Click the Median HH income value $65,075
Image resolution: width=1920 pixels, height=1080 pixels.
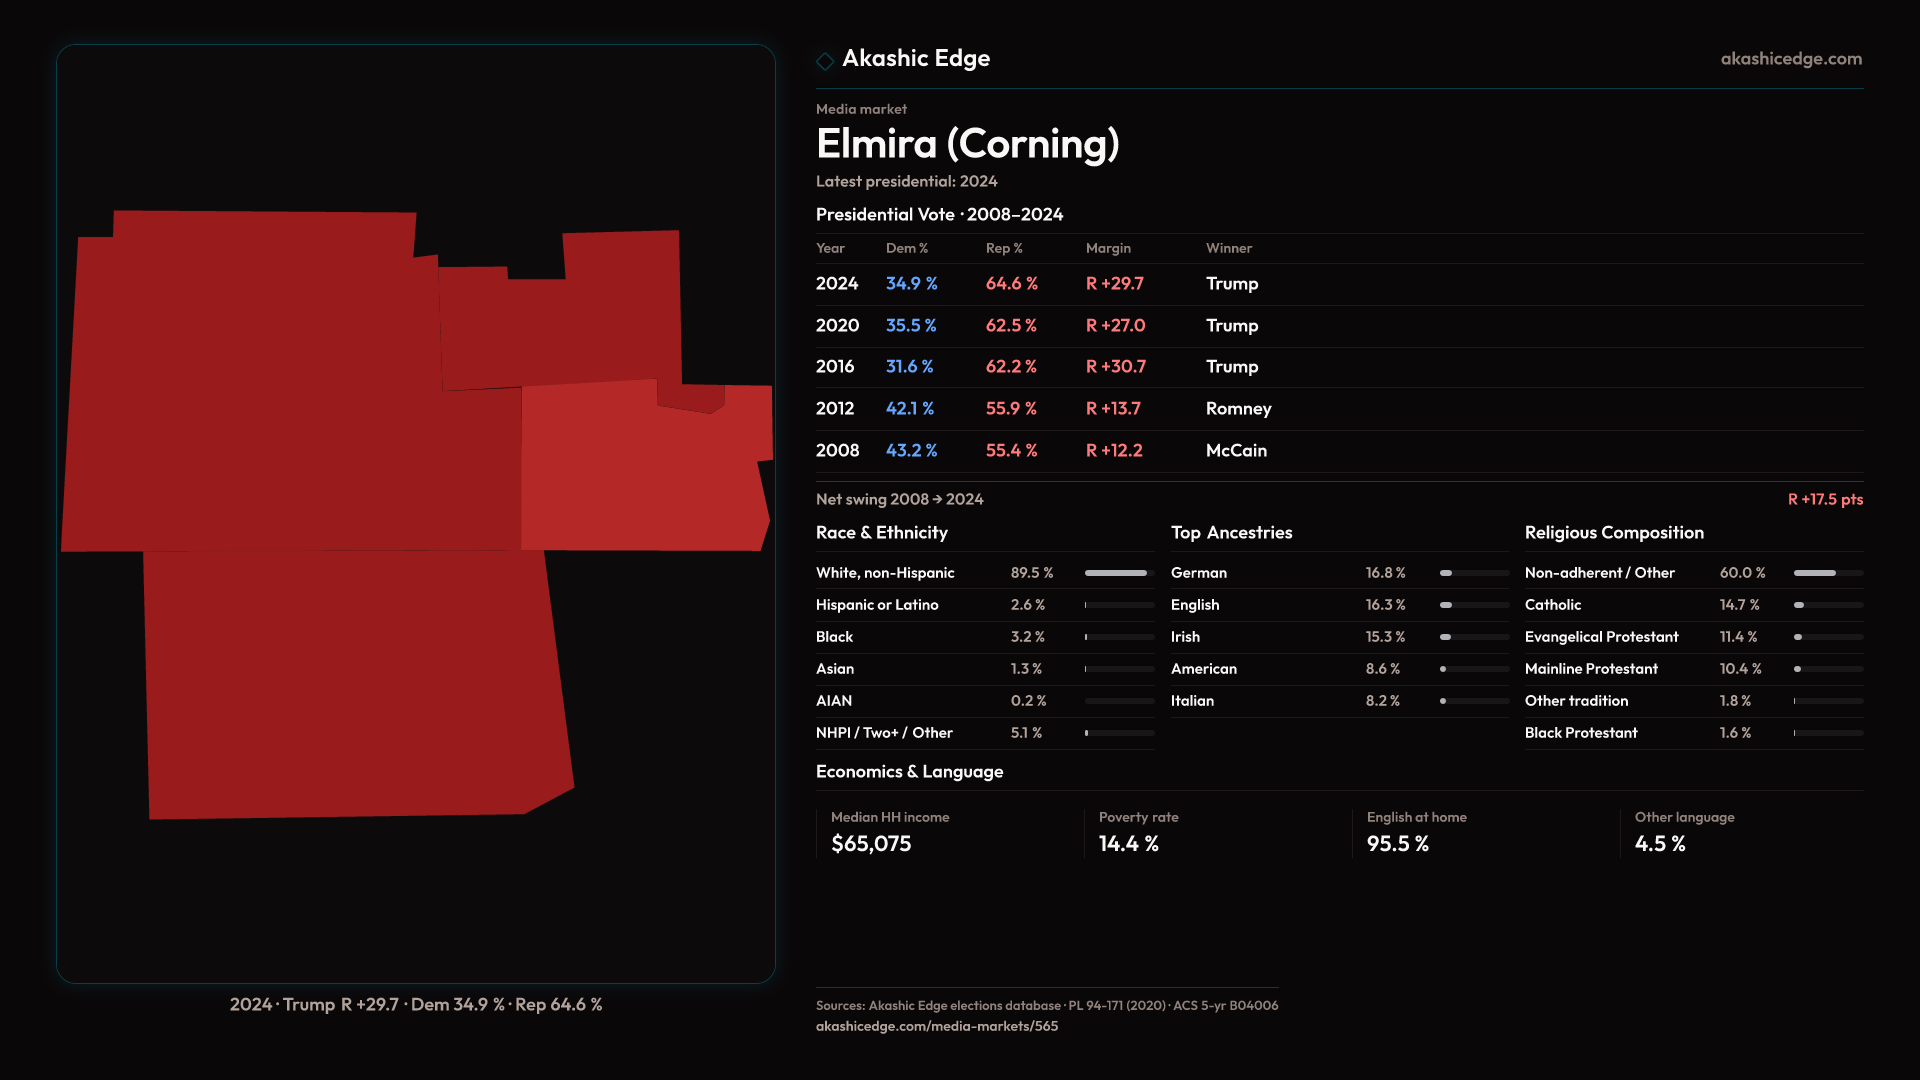coord(871,844)
